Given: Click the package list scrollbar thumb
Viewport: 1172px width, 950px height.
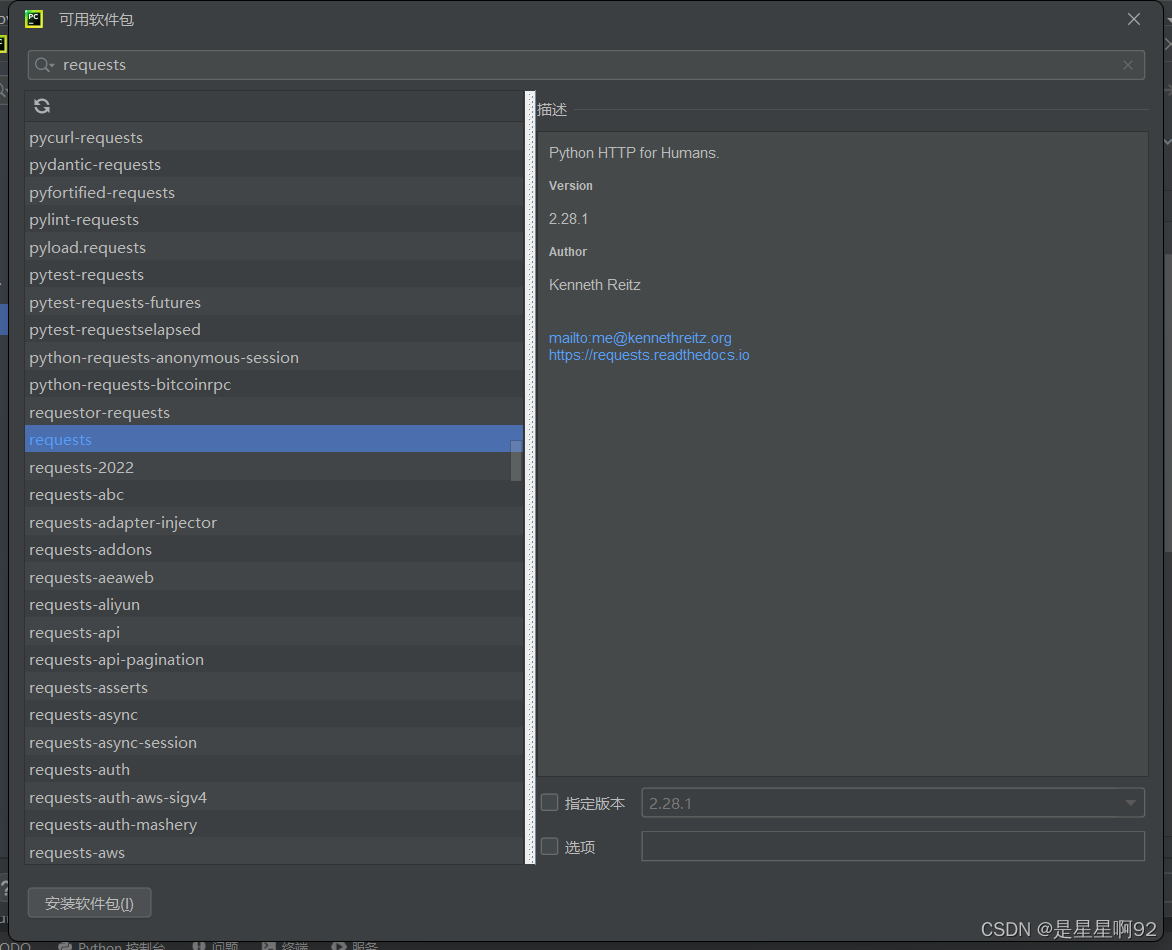Looking at the screenshot, I should tap(516, 460).
